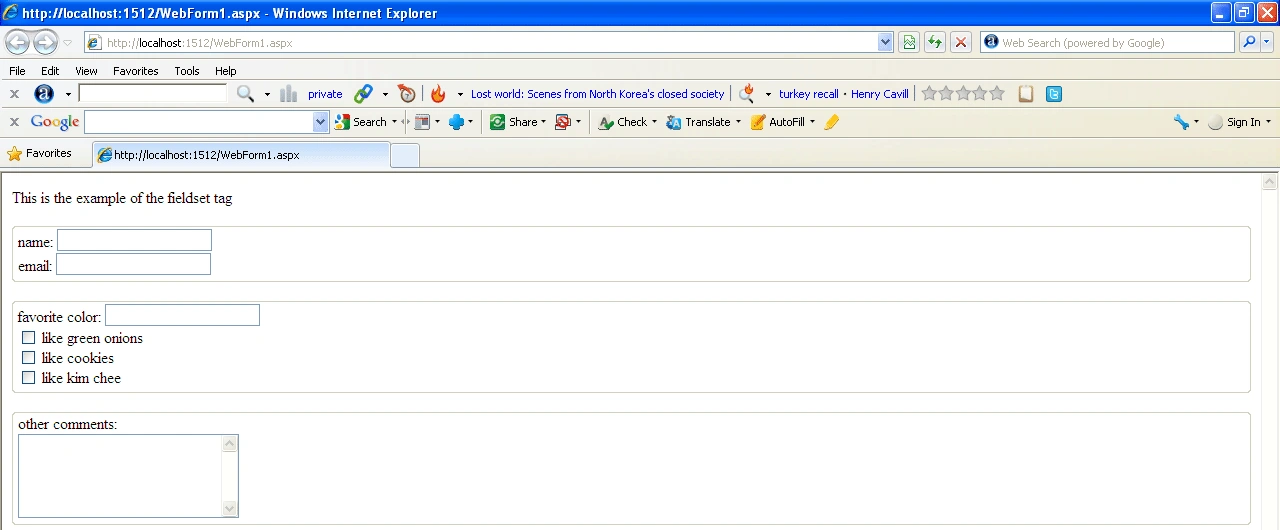Open the turkey recall link

pos(809,94)
